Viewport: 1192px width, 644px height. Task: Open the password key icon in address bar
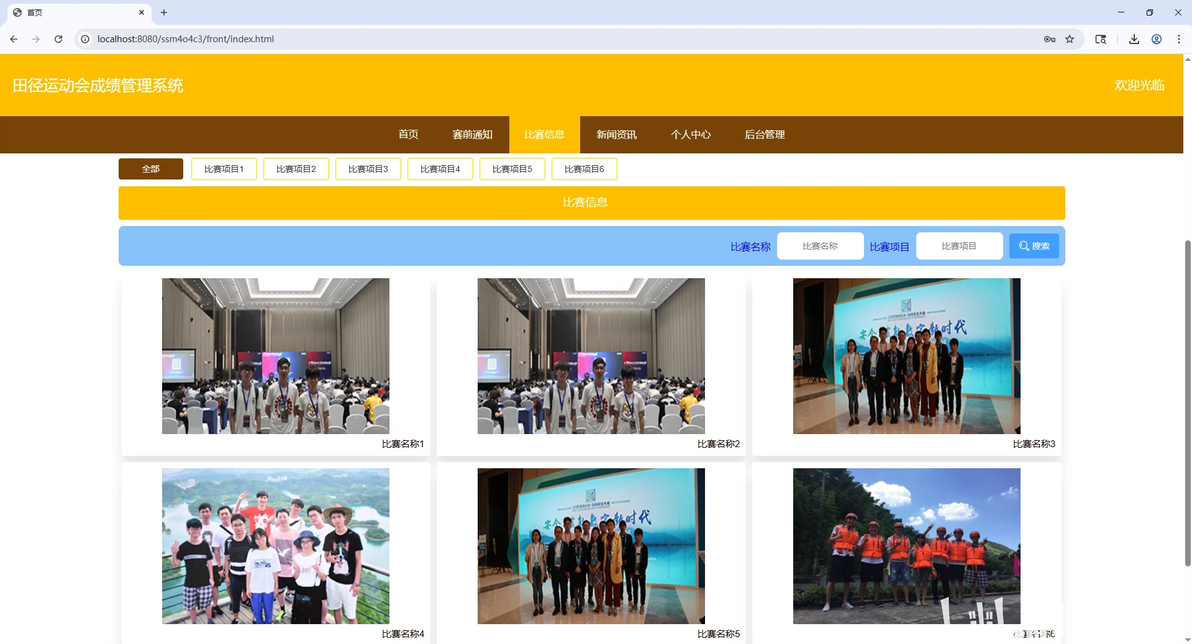click(1049, 39)
